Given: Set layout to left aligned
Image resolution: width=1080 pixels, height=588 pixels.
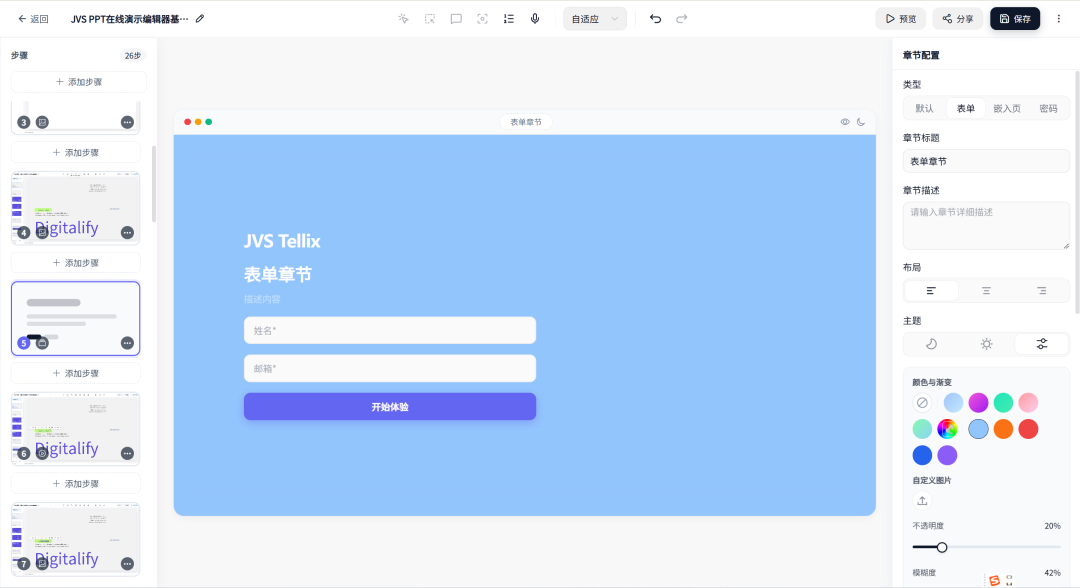Looking at the screenshot, I should click(931, 291).
